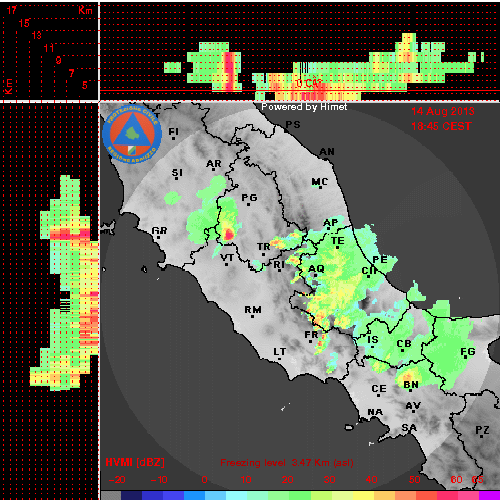
Task: Click the '30' dBZ scale value
Action: pyautogui.click(x=329, y=480)
